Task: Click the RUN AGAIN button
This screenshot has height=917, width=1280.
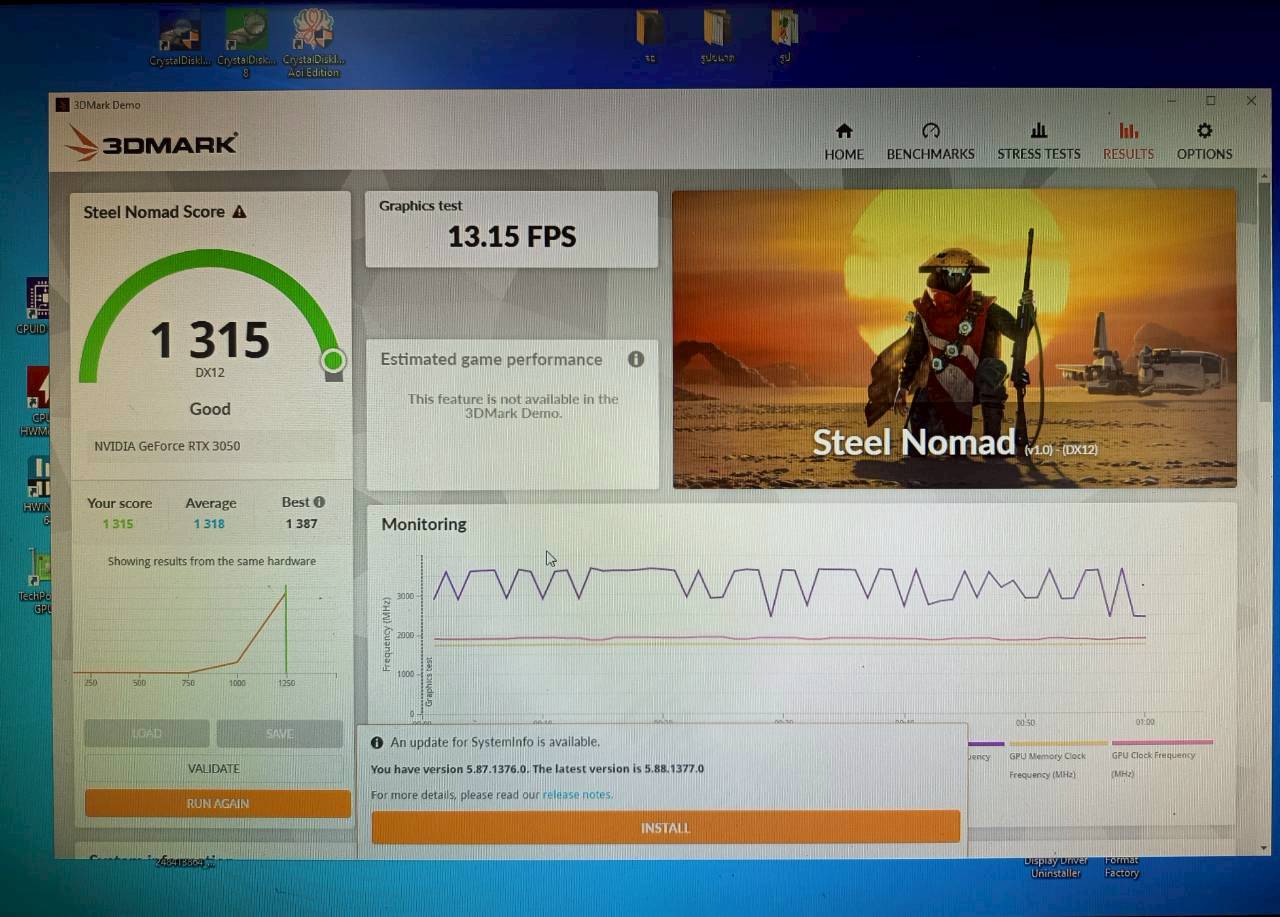Action: pos(217,803)
